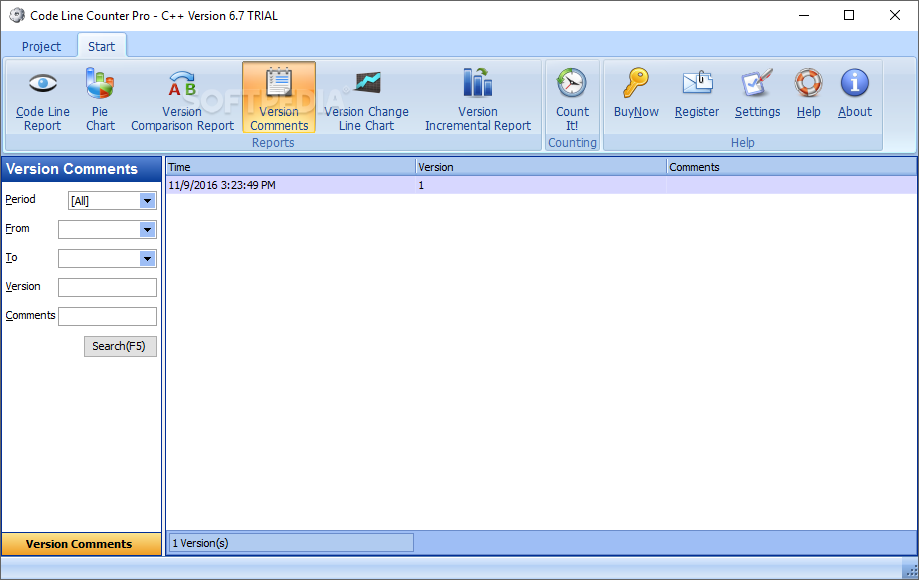Click the Comments input field
919x580 pixels.
tap(107, 316)
